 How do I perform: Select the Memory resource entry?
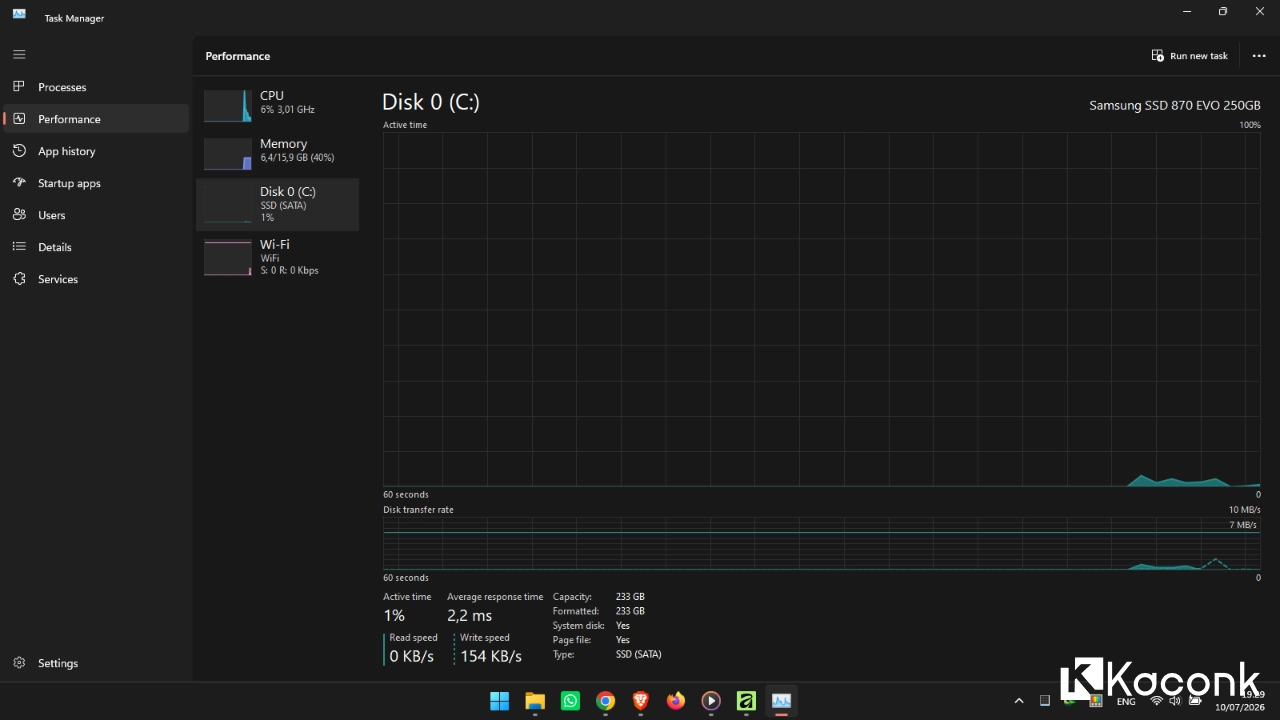[x=278, y=153]
